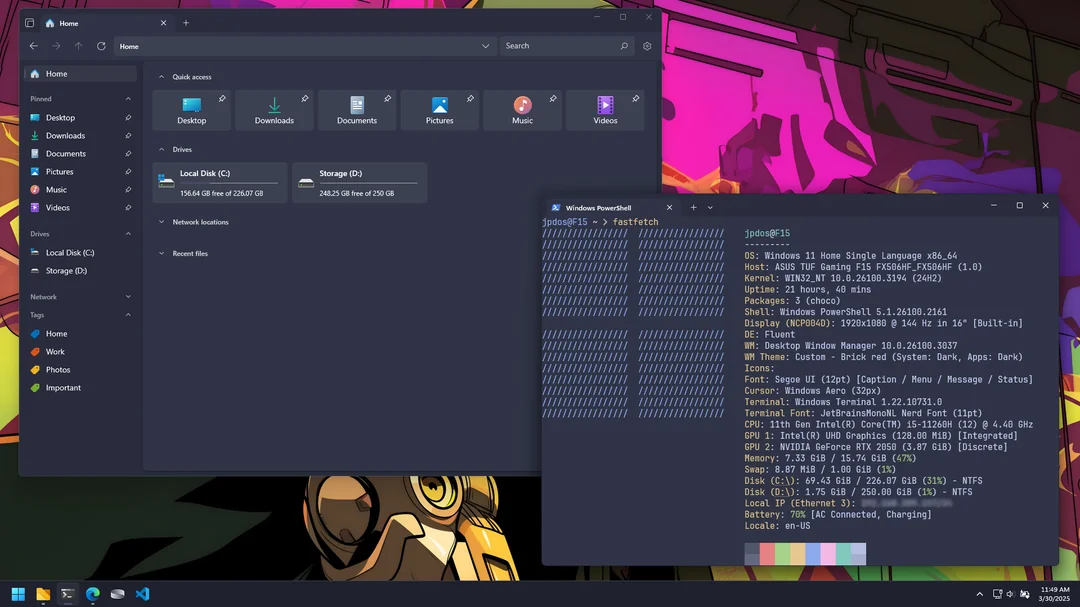Select the Home tag
This screenshot has height=607, width=1080.
point(80,333)
